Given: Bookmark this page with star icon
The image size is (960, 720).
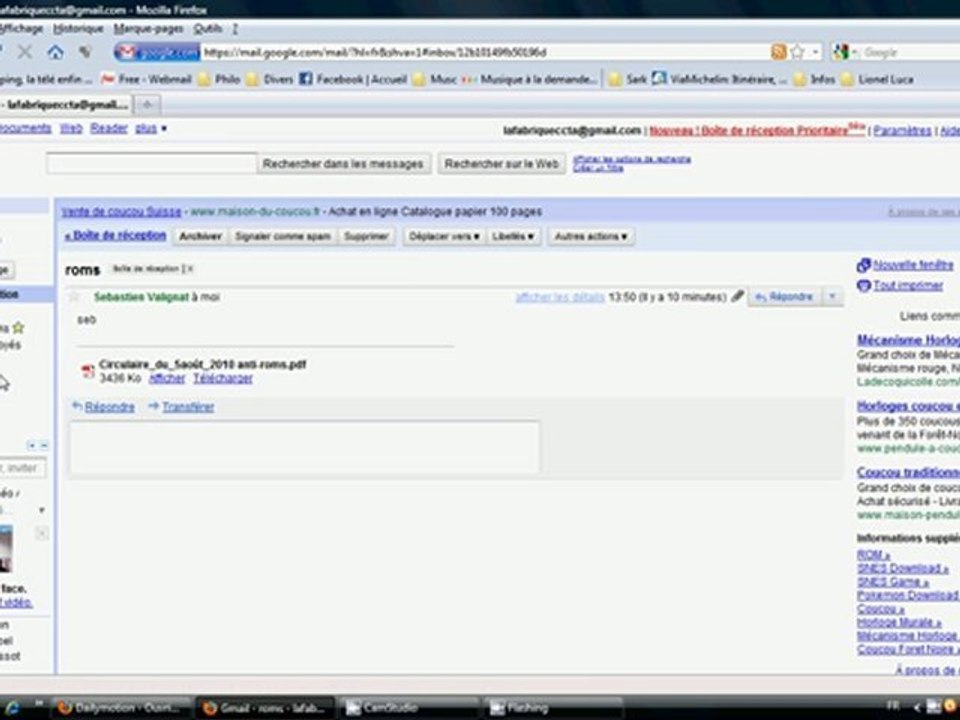Looking at the screenshot, I should coord(797,53).
